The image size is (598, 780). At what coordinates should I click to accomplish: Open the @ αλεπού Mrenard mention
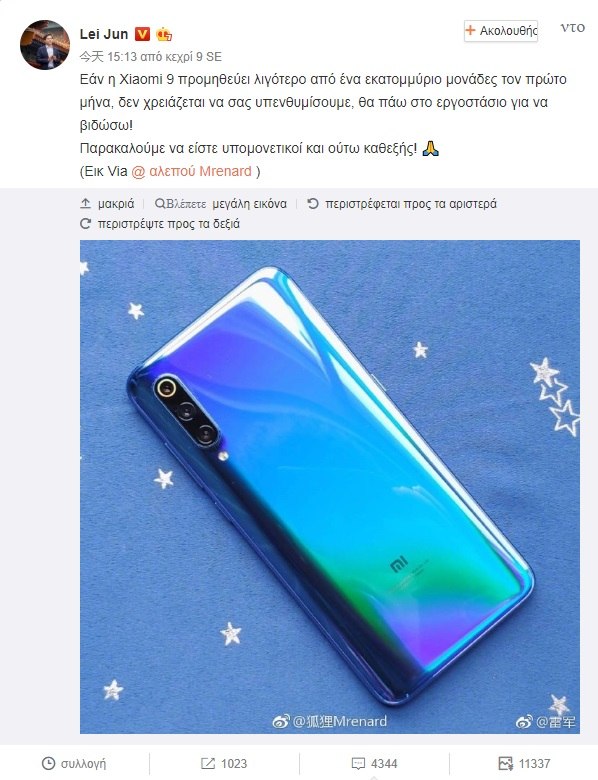pos(192,171)
